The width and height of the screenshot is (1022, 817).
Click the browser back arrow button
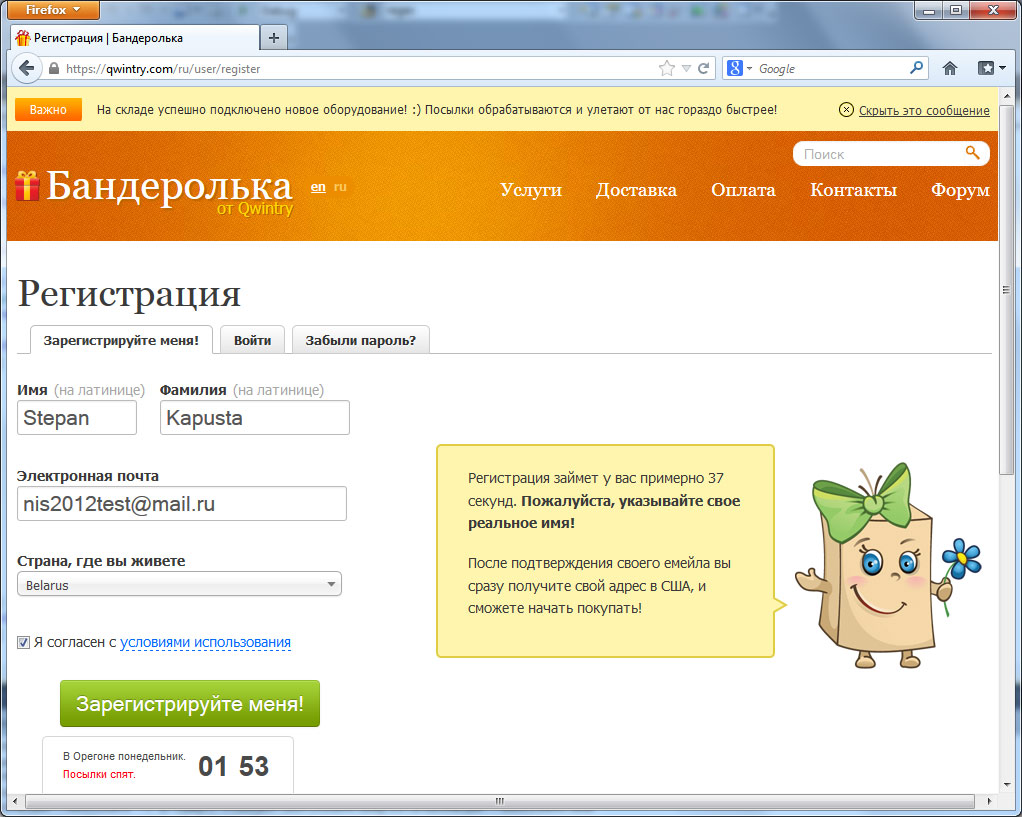[26, 69]
